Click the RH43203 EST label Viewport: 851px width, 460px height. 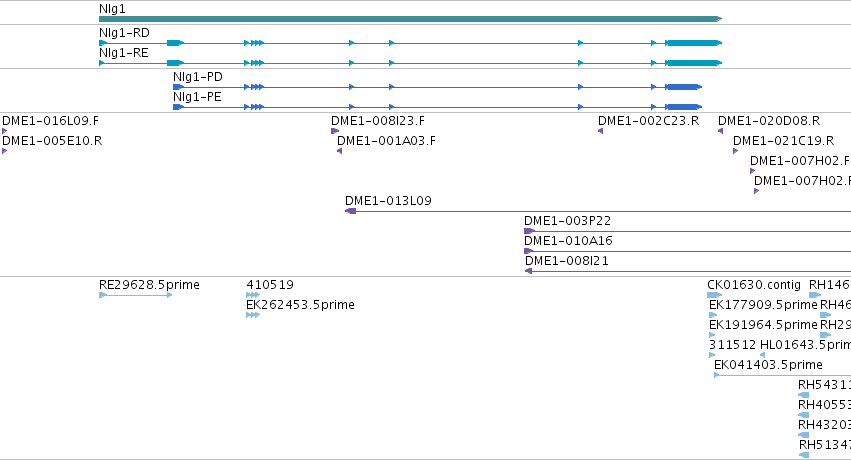pos(824,425)
